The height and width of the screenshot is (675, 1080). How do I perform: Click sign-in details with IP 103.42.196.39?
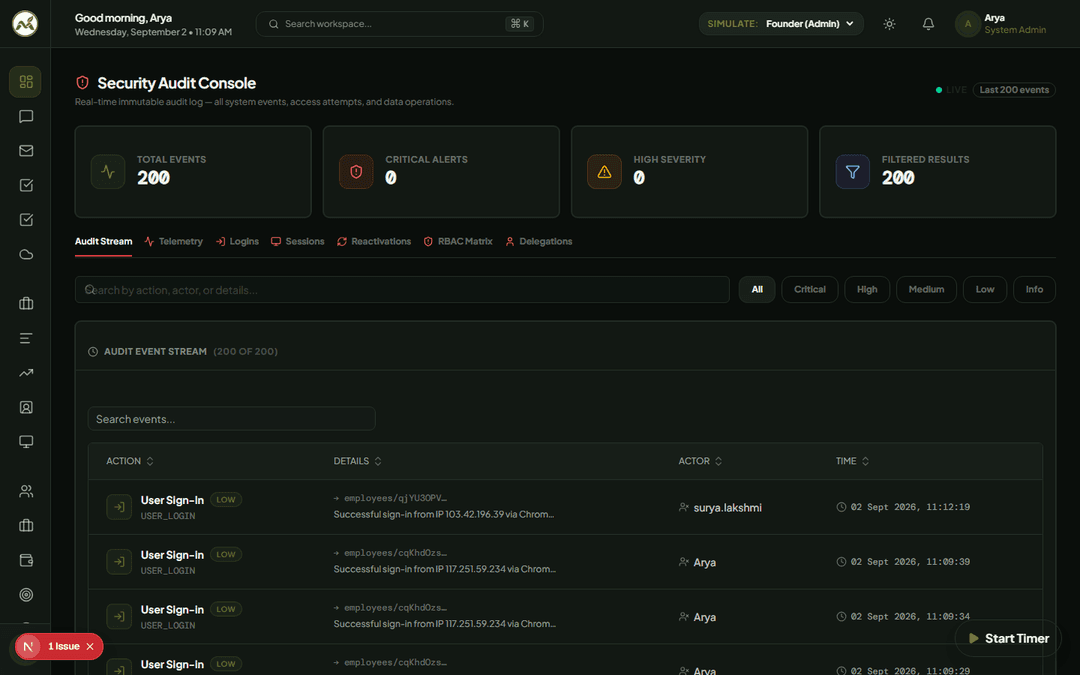444,515
